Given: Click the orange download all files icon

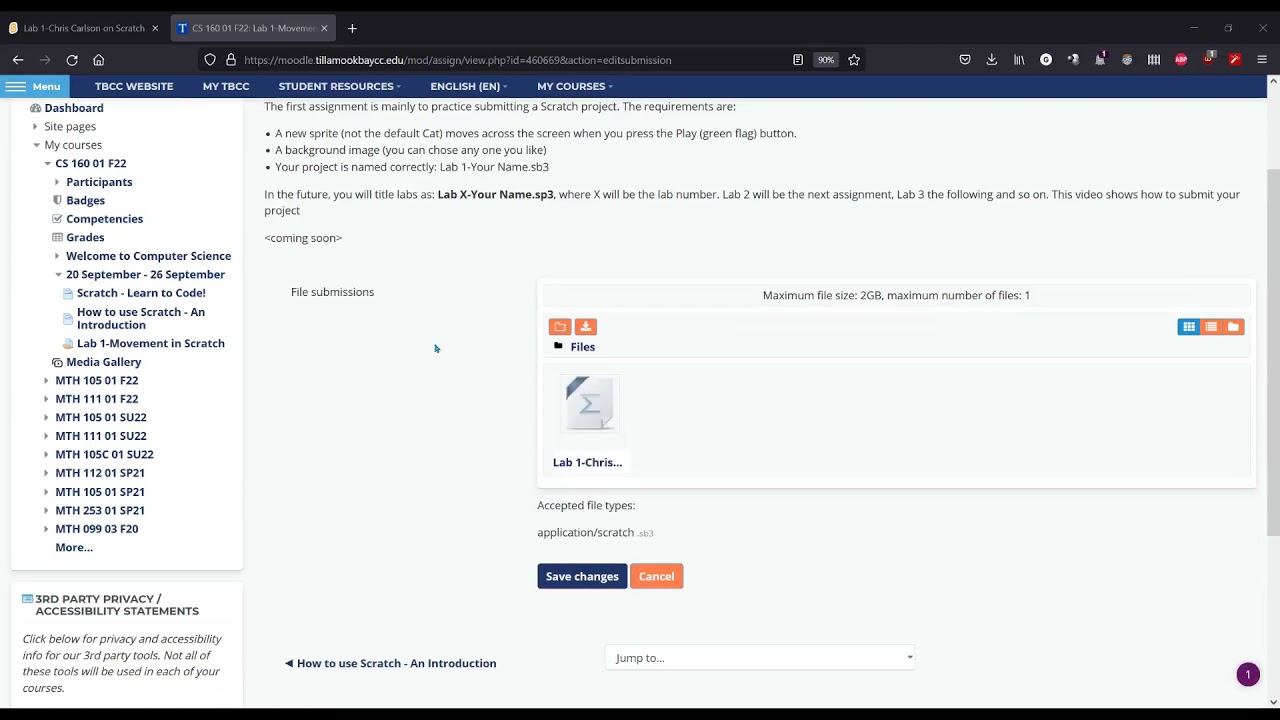Looking at the screenshot, I should pyautogui.click(x=586, y=327).
